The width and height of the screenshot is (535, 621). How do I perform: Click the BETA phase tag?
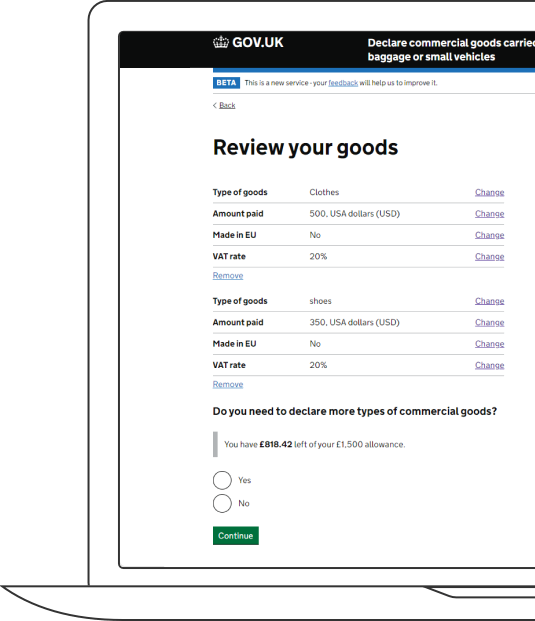click(x=226, y=83)
